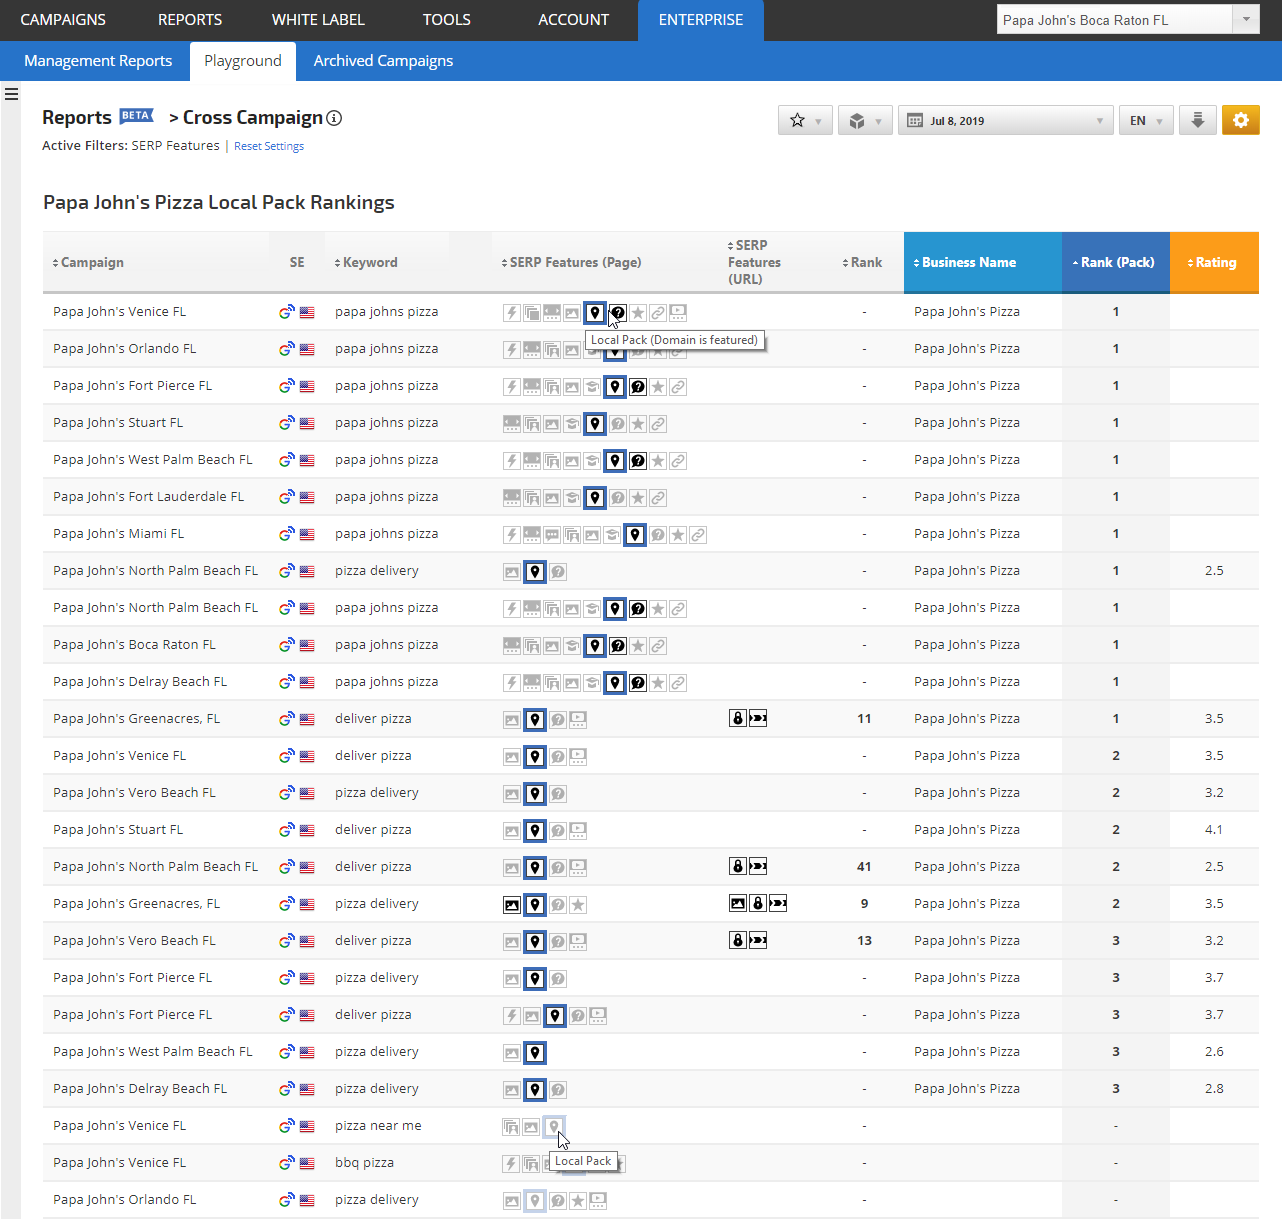
Task: Click video SERP icon in first Venice row
Action: (x=678, y=313)
